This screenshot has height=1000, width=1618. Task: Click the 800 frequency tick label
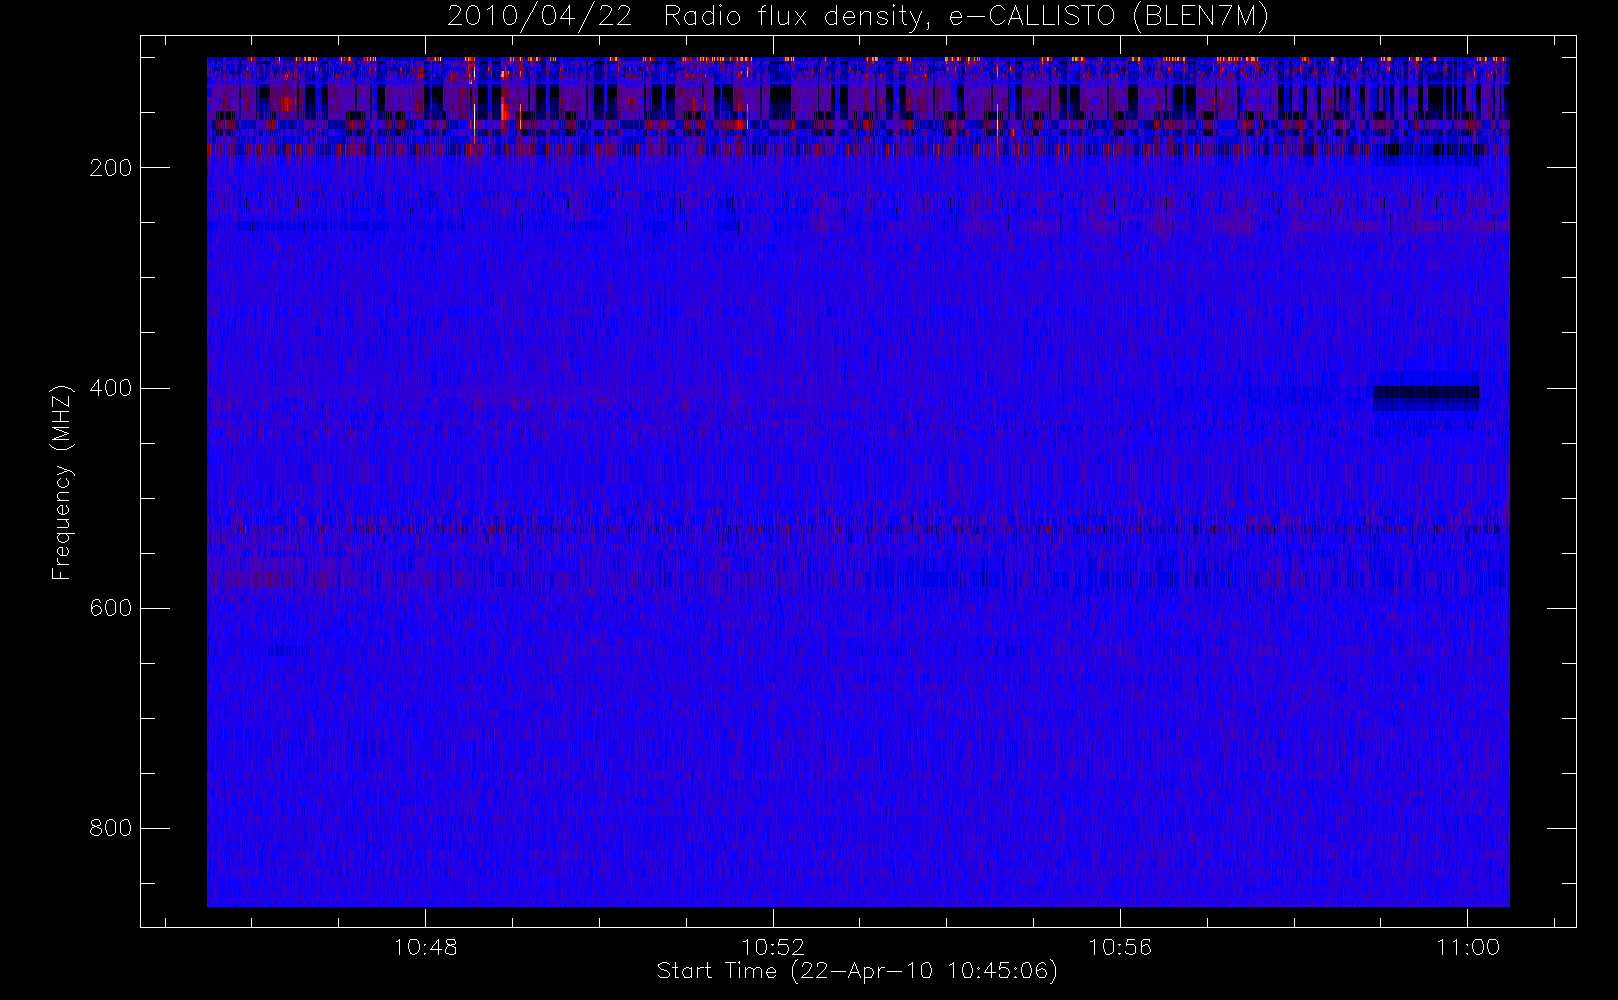pos(111,828)
